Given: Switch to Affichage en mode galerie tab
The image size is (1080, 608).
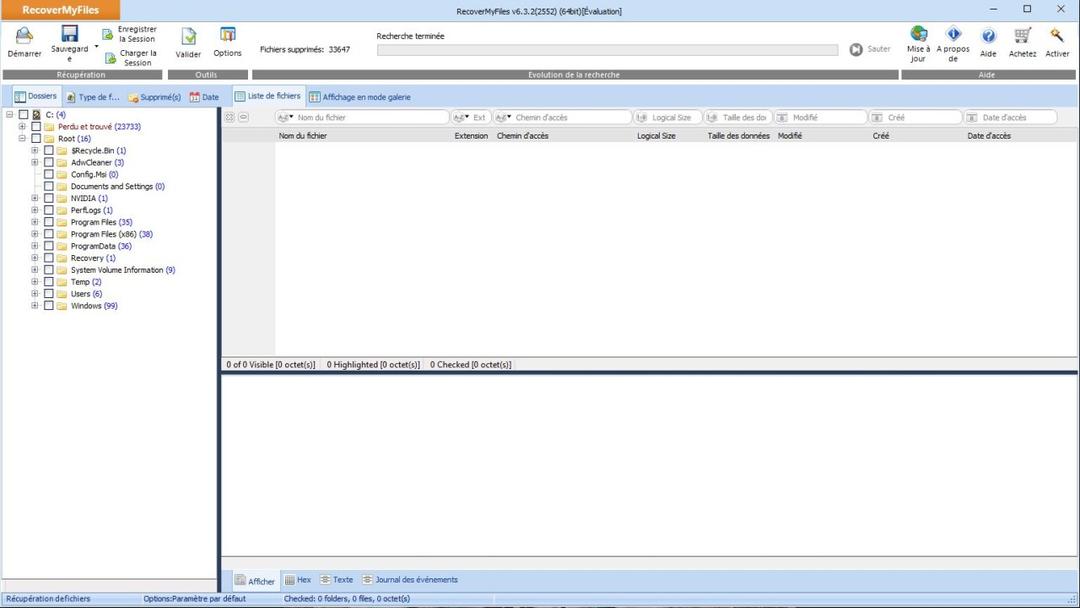Looking at the screenshot, I should click(x=360, y=97).
